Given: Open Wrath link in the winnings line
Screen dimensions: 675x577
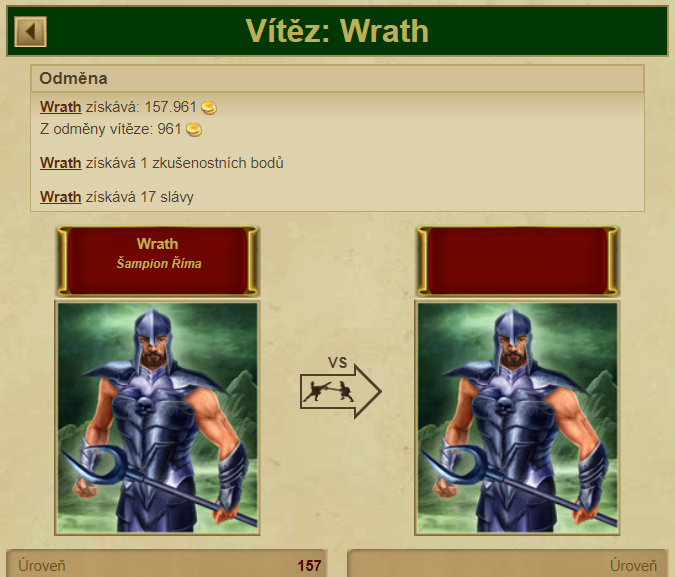Looking at the screenshot, I should point(61,107).
